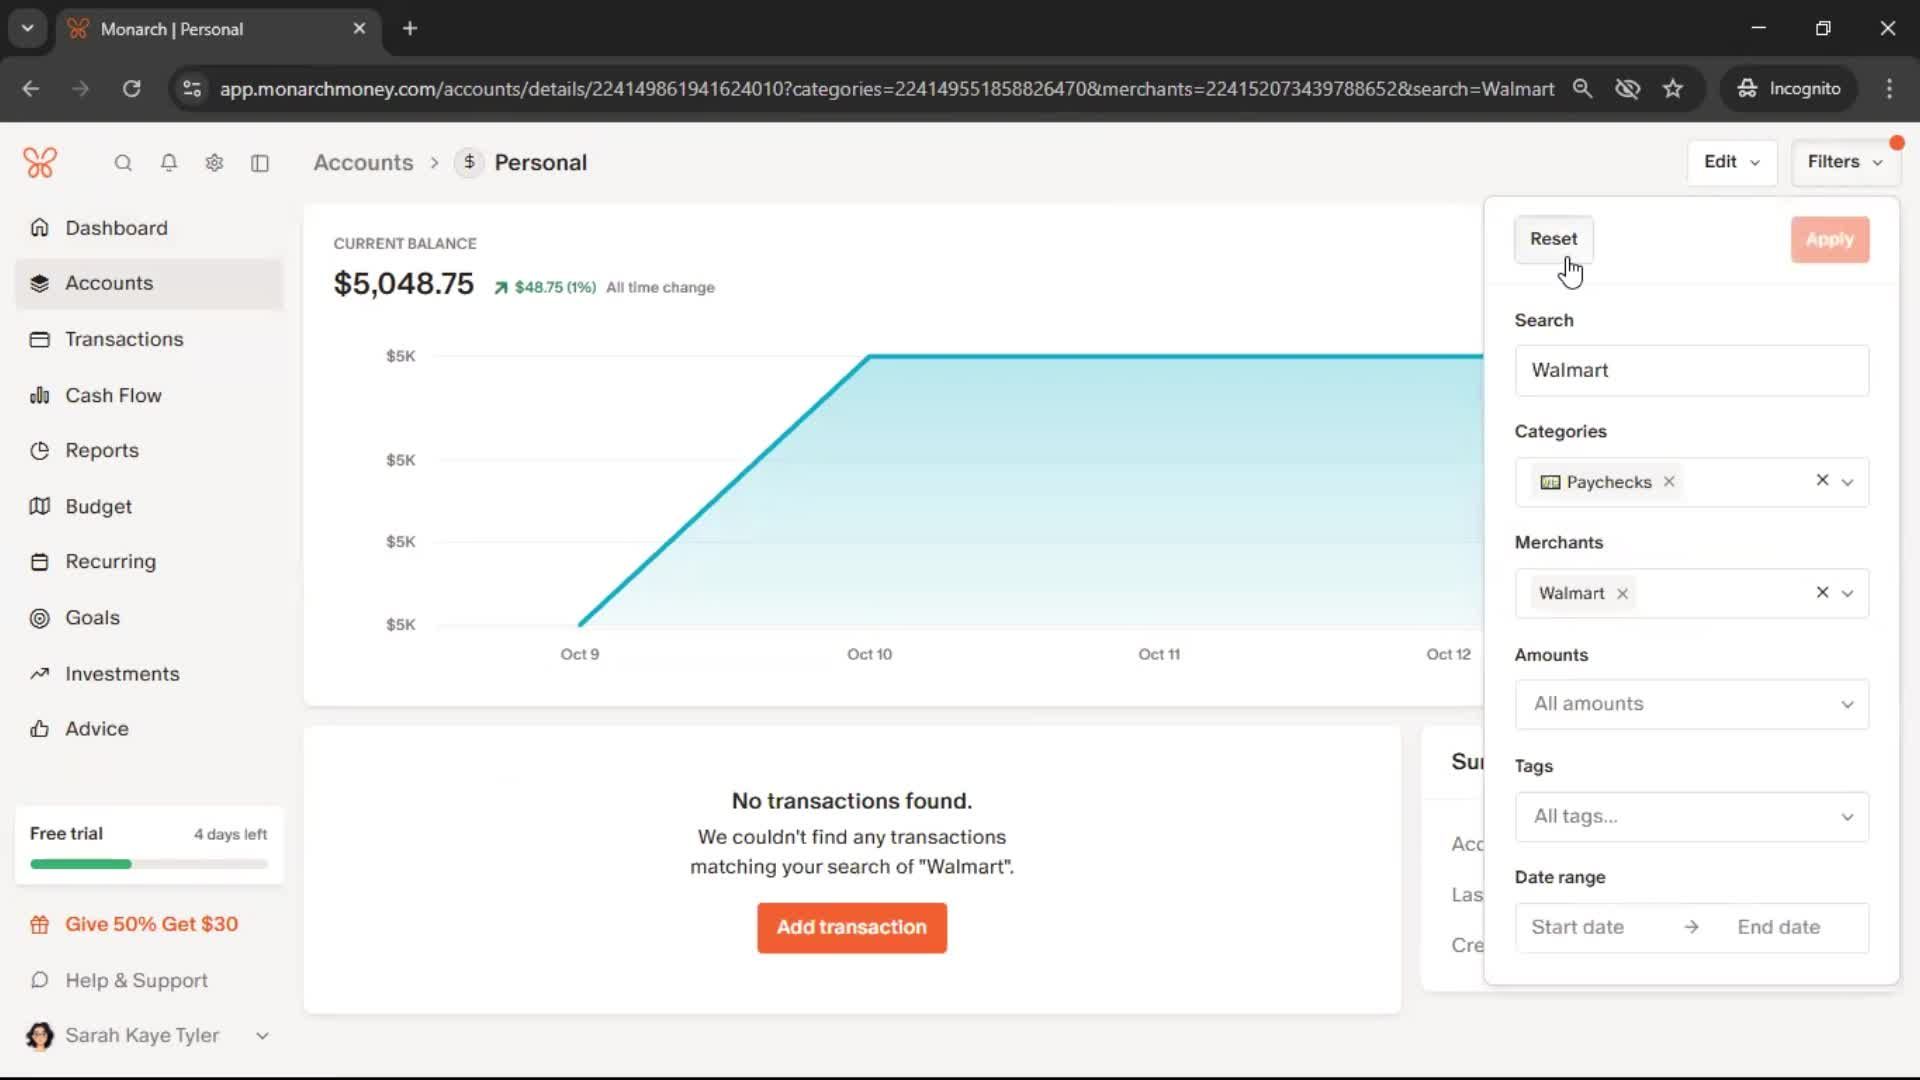Click the tracking protection eye icon

(x=1627, y=89)
